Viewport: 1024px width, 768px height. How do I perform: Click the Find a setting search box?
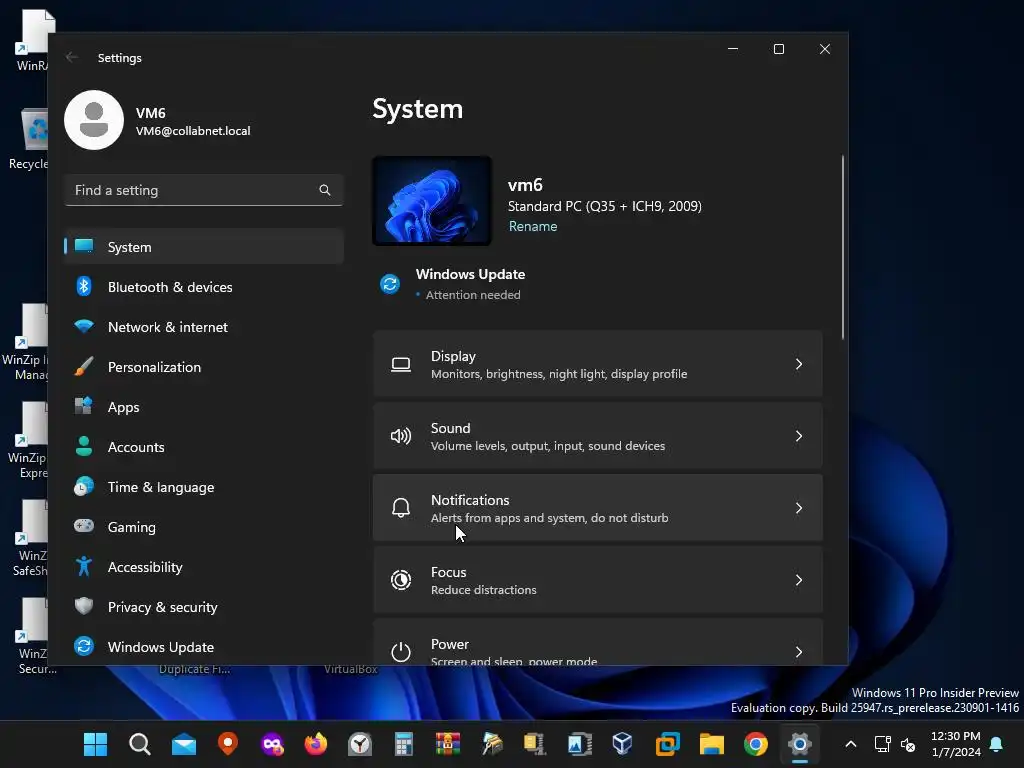[x=204, y=190]
